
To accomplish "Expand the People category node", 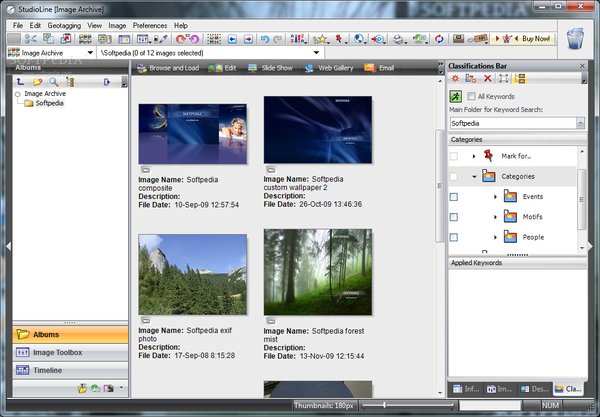I will click(x=495, y=237).
